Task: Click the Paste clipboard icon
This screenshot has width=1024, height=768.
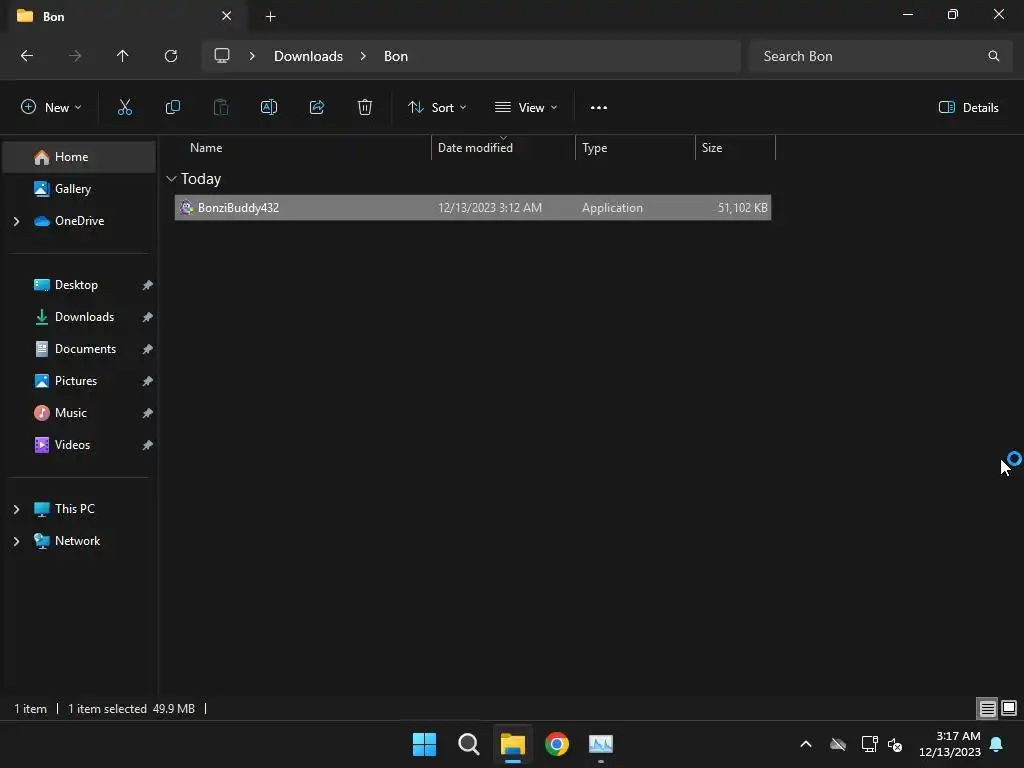Action: pos(221,108)
